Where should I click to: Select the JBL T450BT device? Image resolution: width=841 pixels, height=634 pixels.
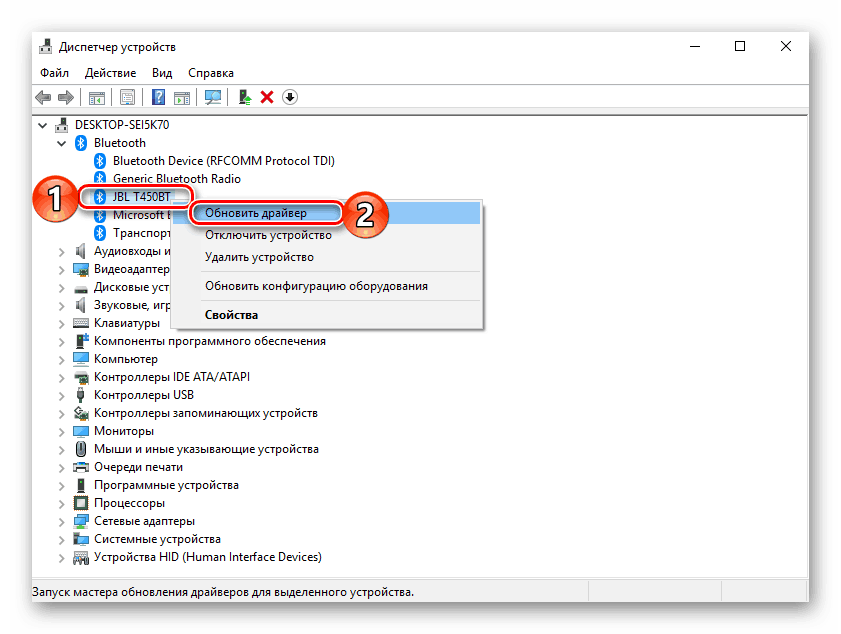(x=141, y=197)
